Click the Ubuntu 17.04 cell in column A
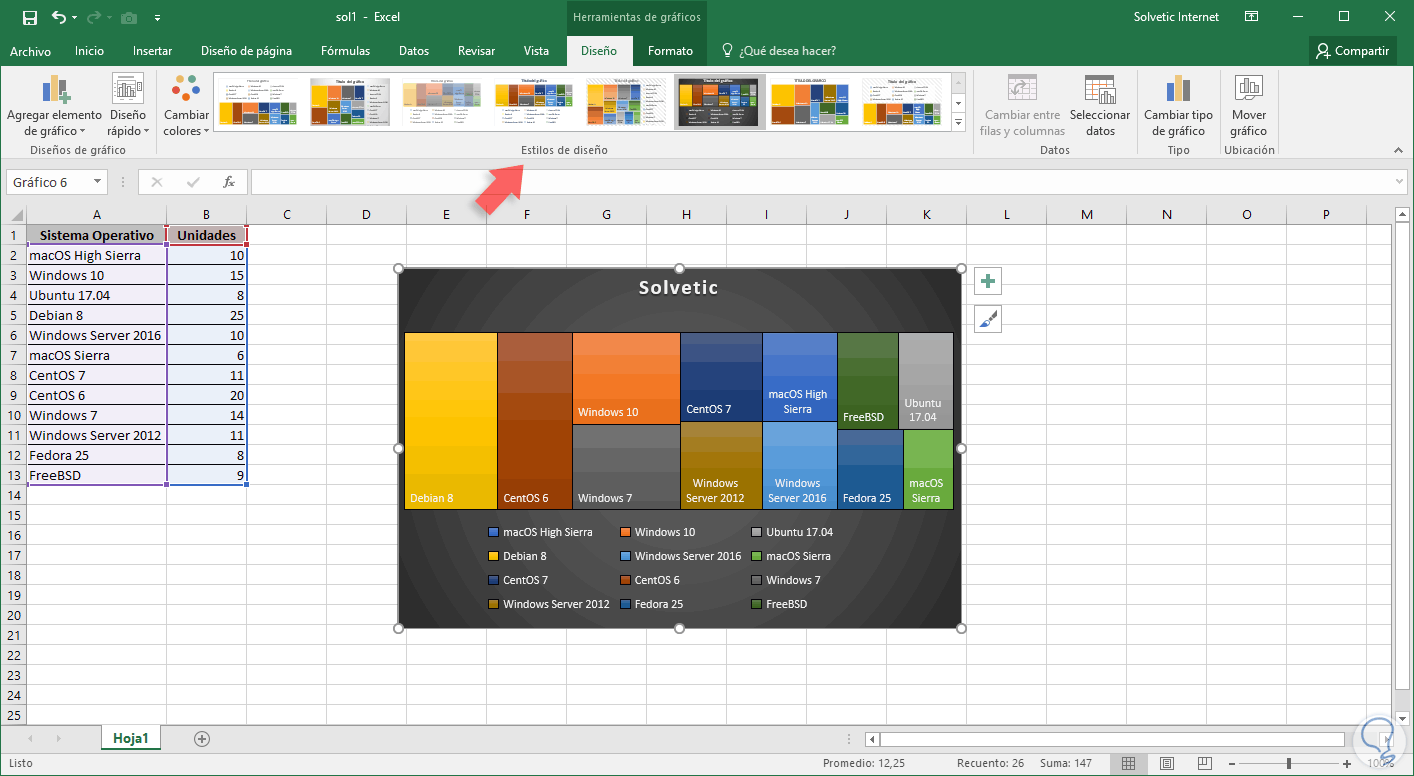The image size is (1414, 776). [96, 295]
